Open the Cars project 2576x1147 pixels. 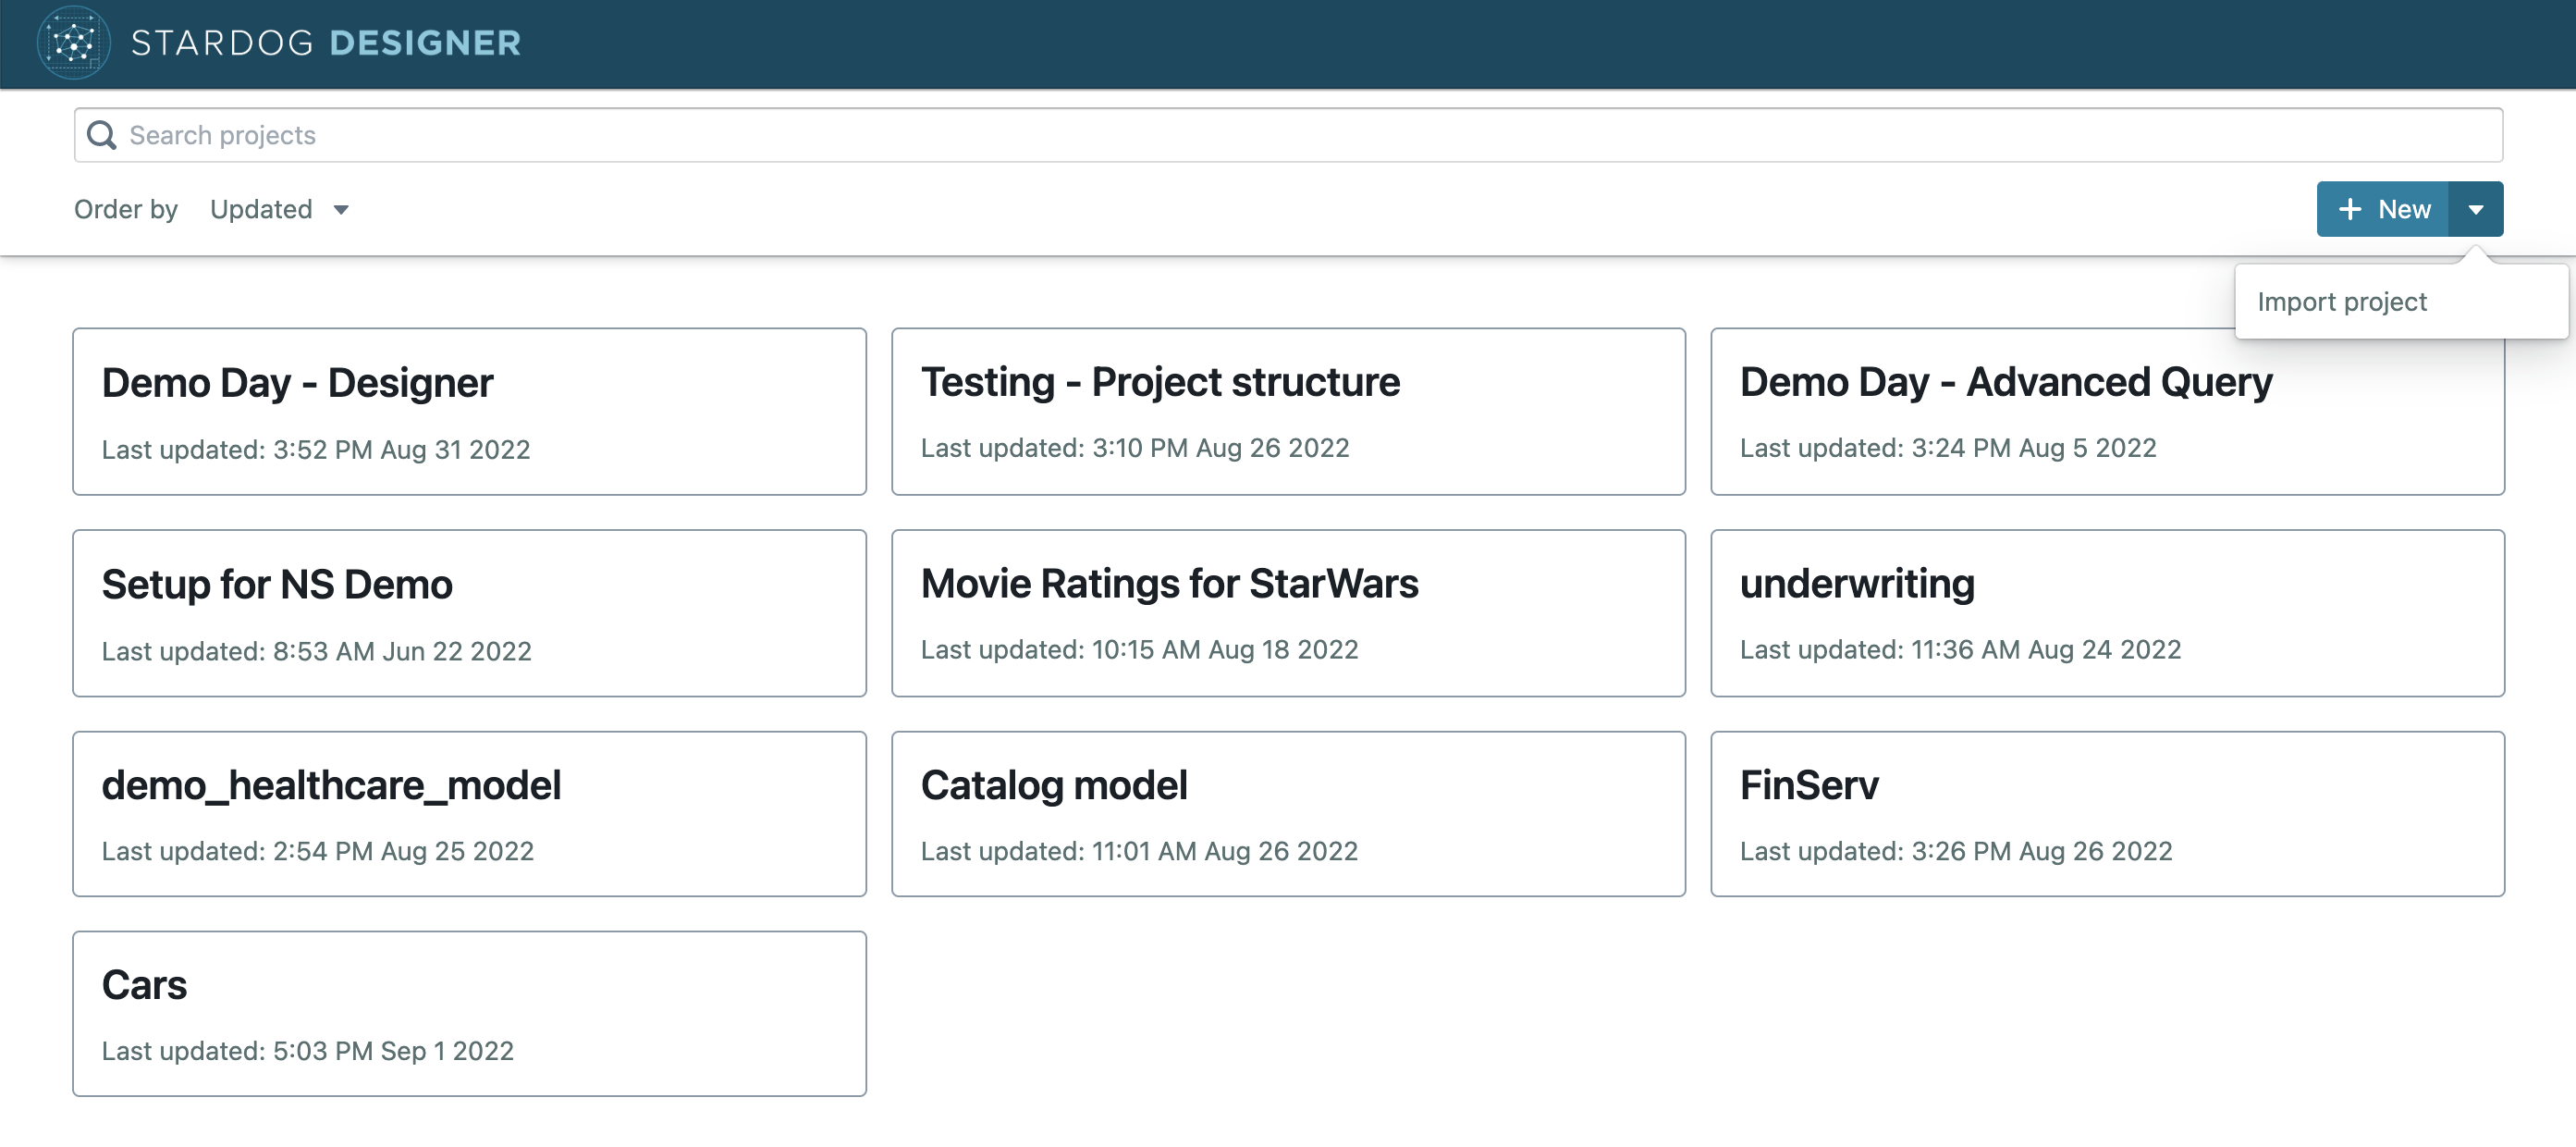(469, 1013)
